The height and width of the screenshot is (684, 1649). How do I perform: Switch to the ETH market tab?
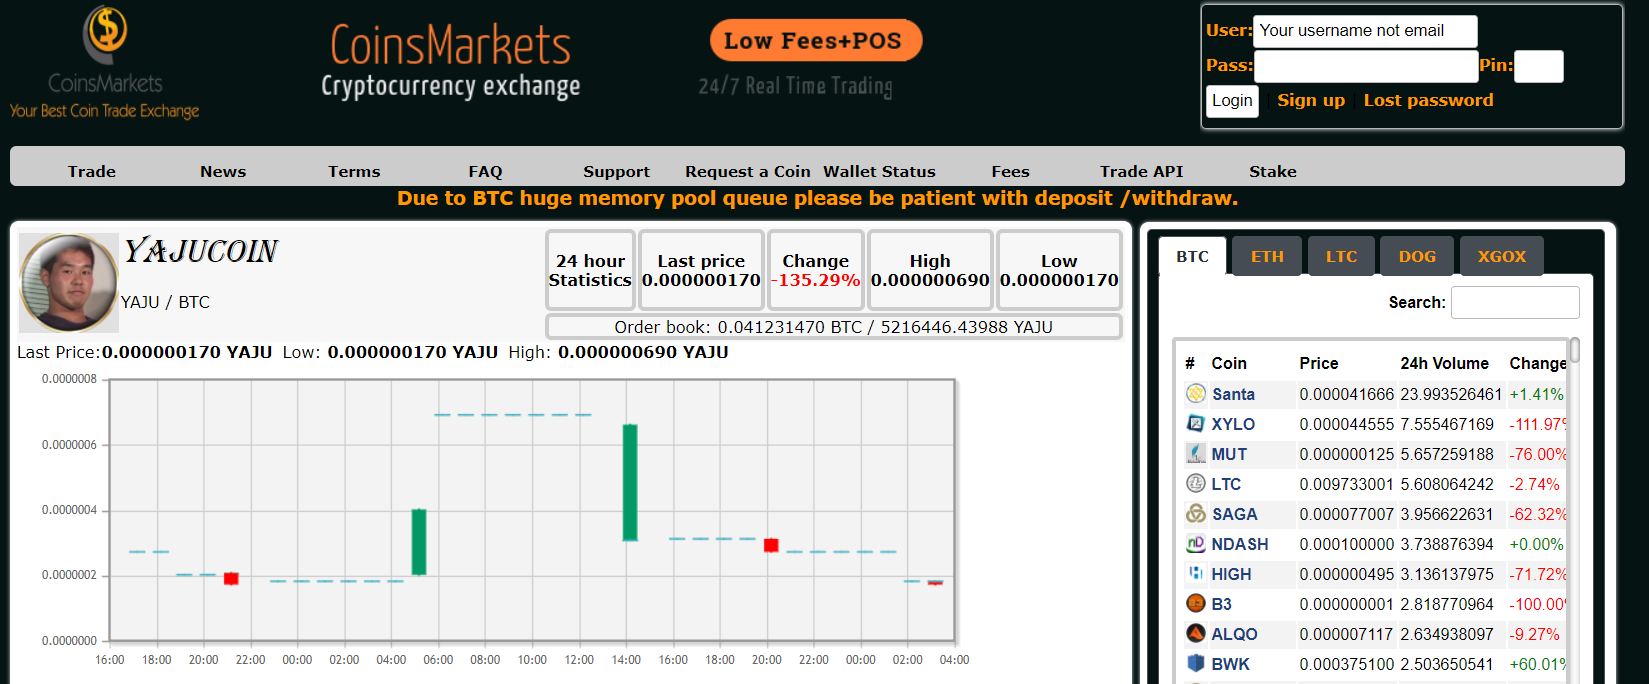[1267, 256]
